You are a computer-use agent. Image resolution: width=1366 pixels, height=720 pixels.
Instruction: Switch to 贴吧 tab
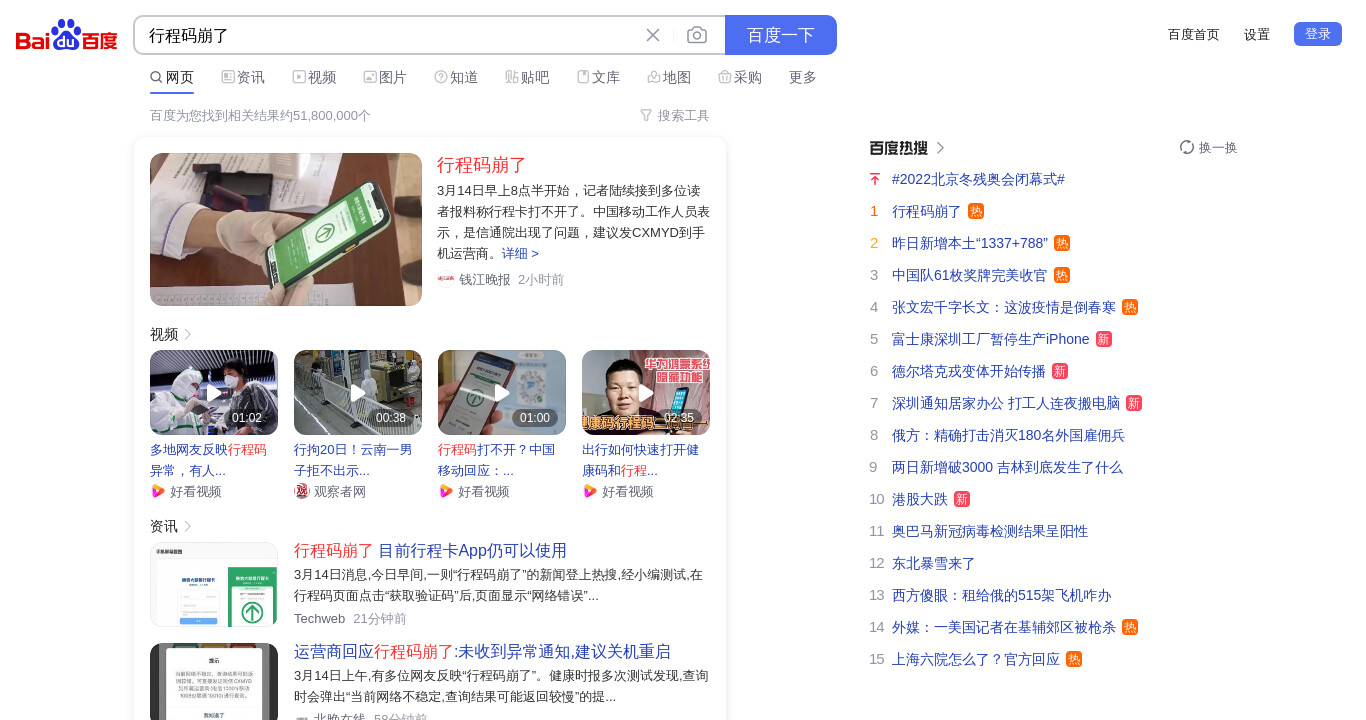[x=527, y=77]
